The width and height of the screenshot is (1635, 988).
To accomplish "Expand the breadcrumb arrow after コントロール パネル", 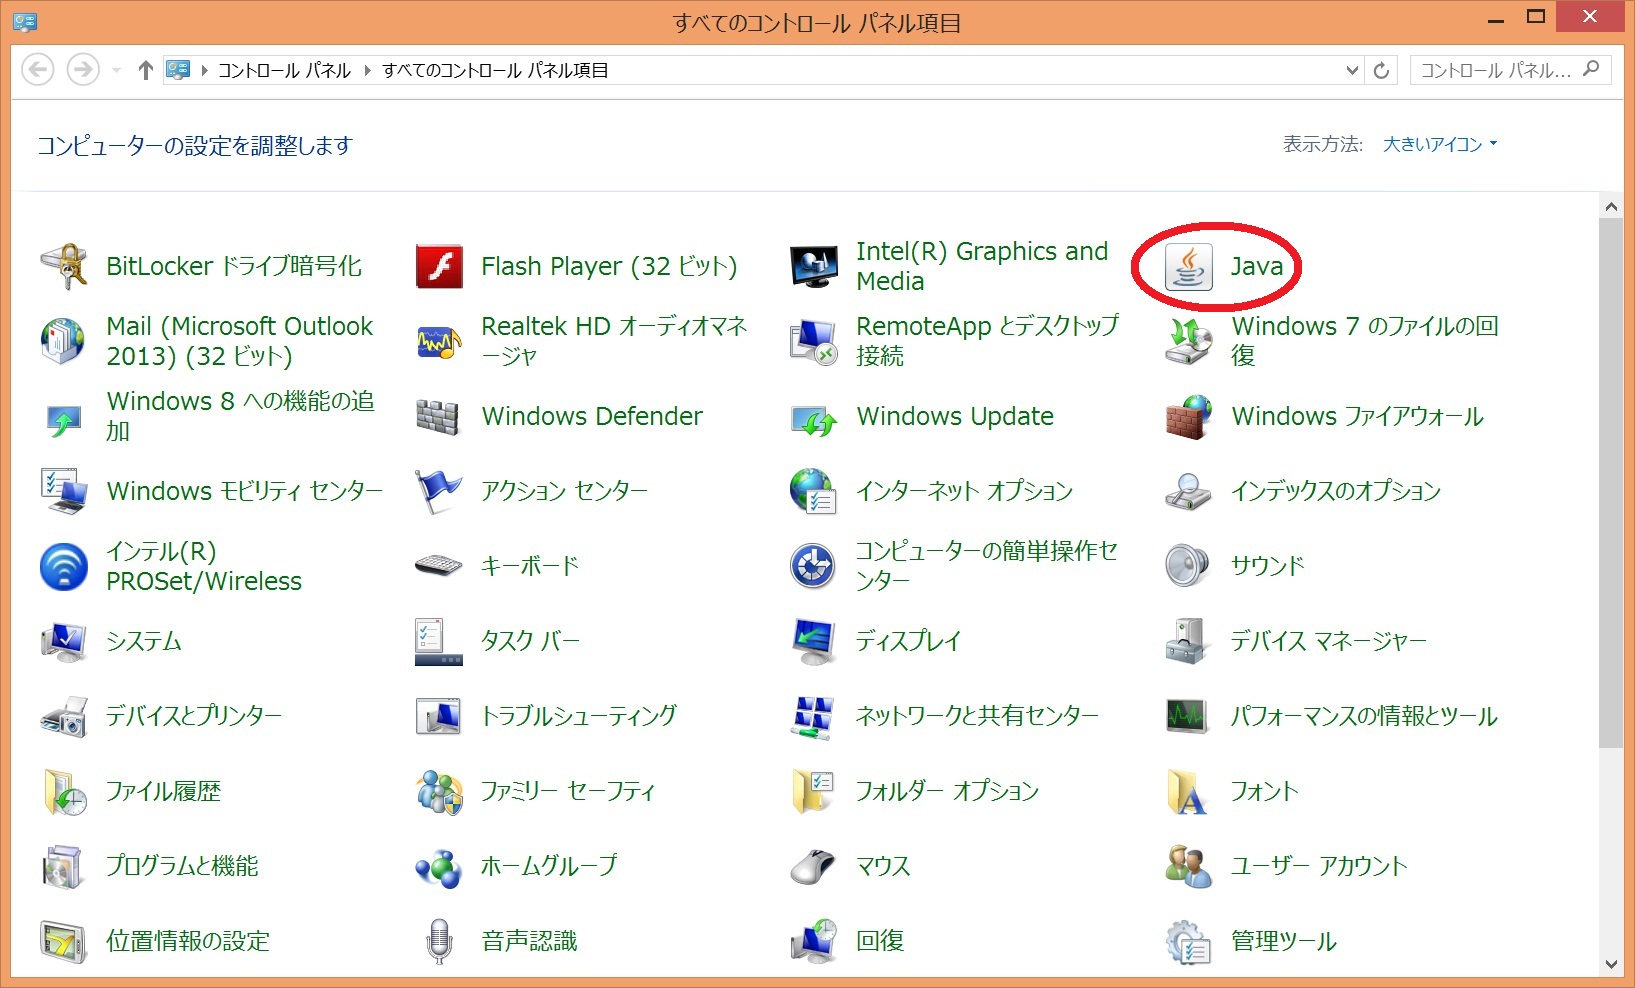I will click(367, 70).
